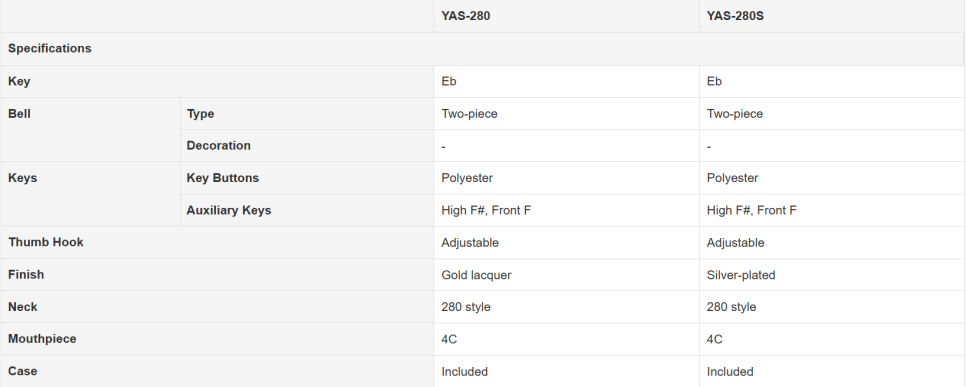Click the Key row label
Viewport: 966px width, 387px height.
coord(19,81)
